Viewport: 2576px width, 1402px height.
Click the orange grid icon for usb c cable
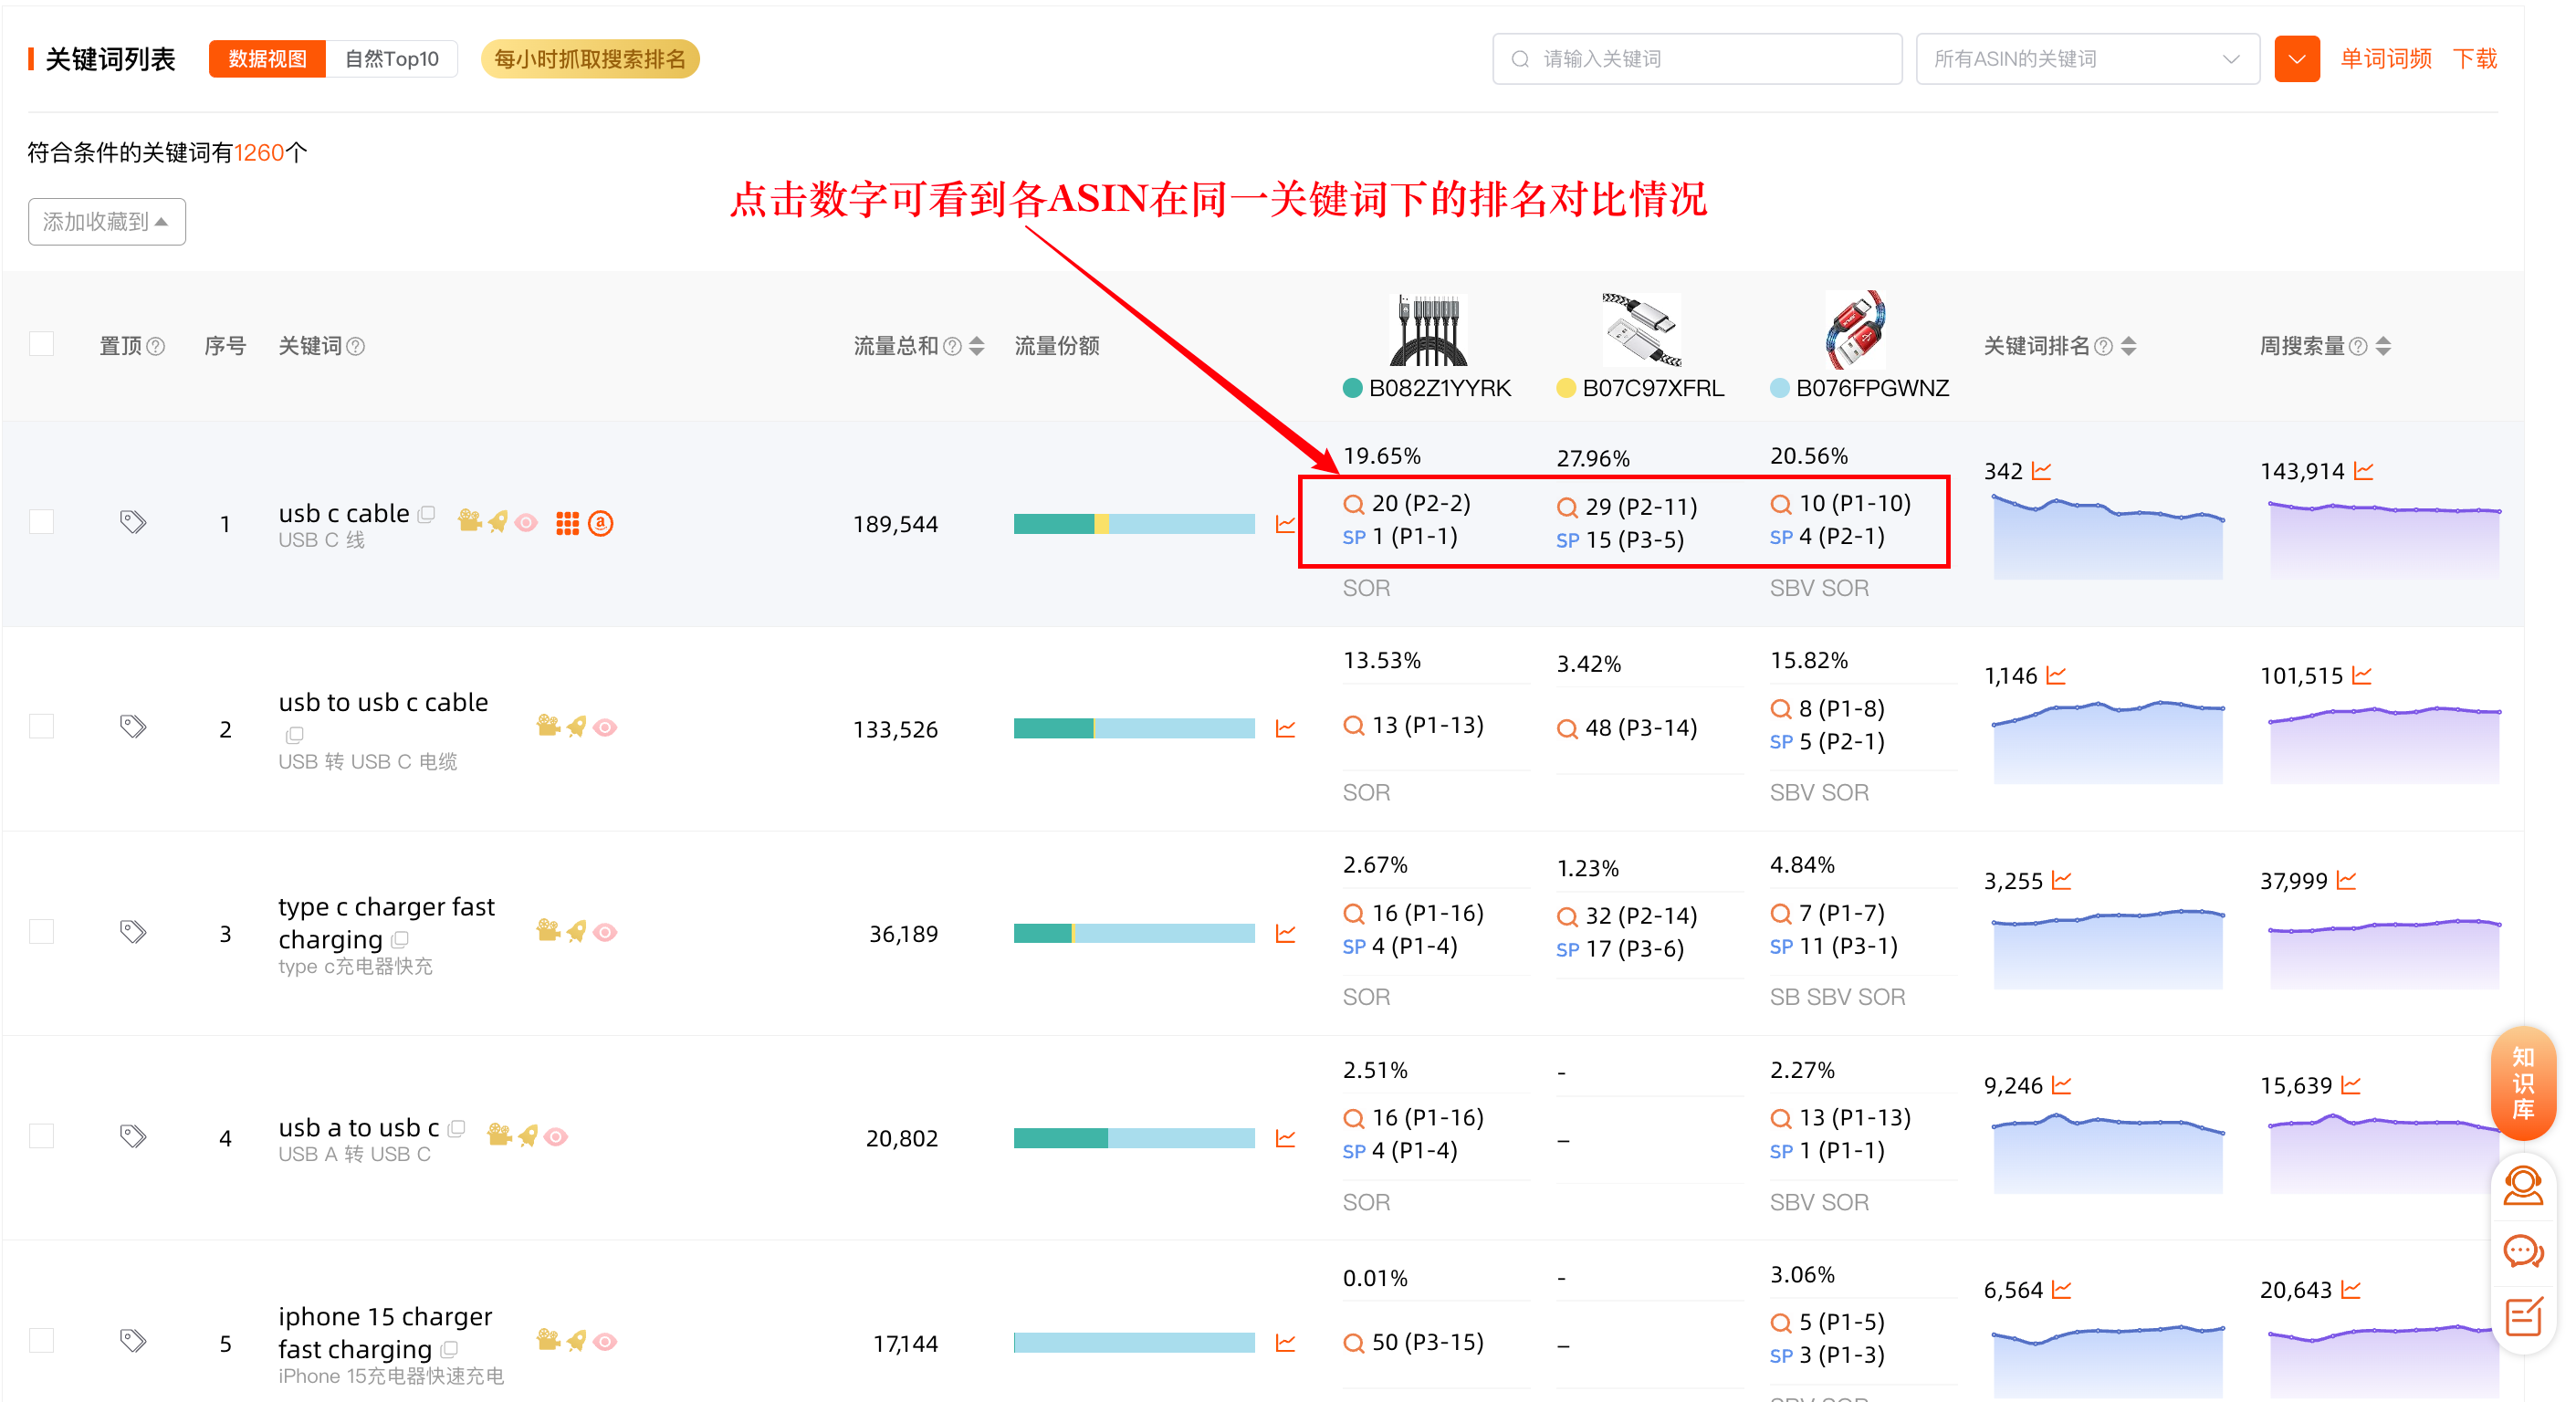point(567,523)
